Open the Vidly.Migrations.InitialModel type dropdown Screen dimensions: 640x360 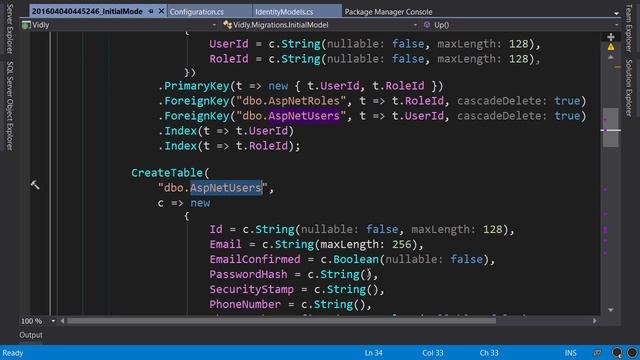pyautogui.click(x=415, y=25)
